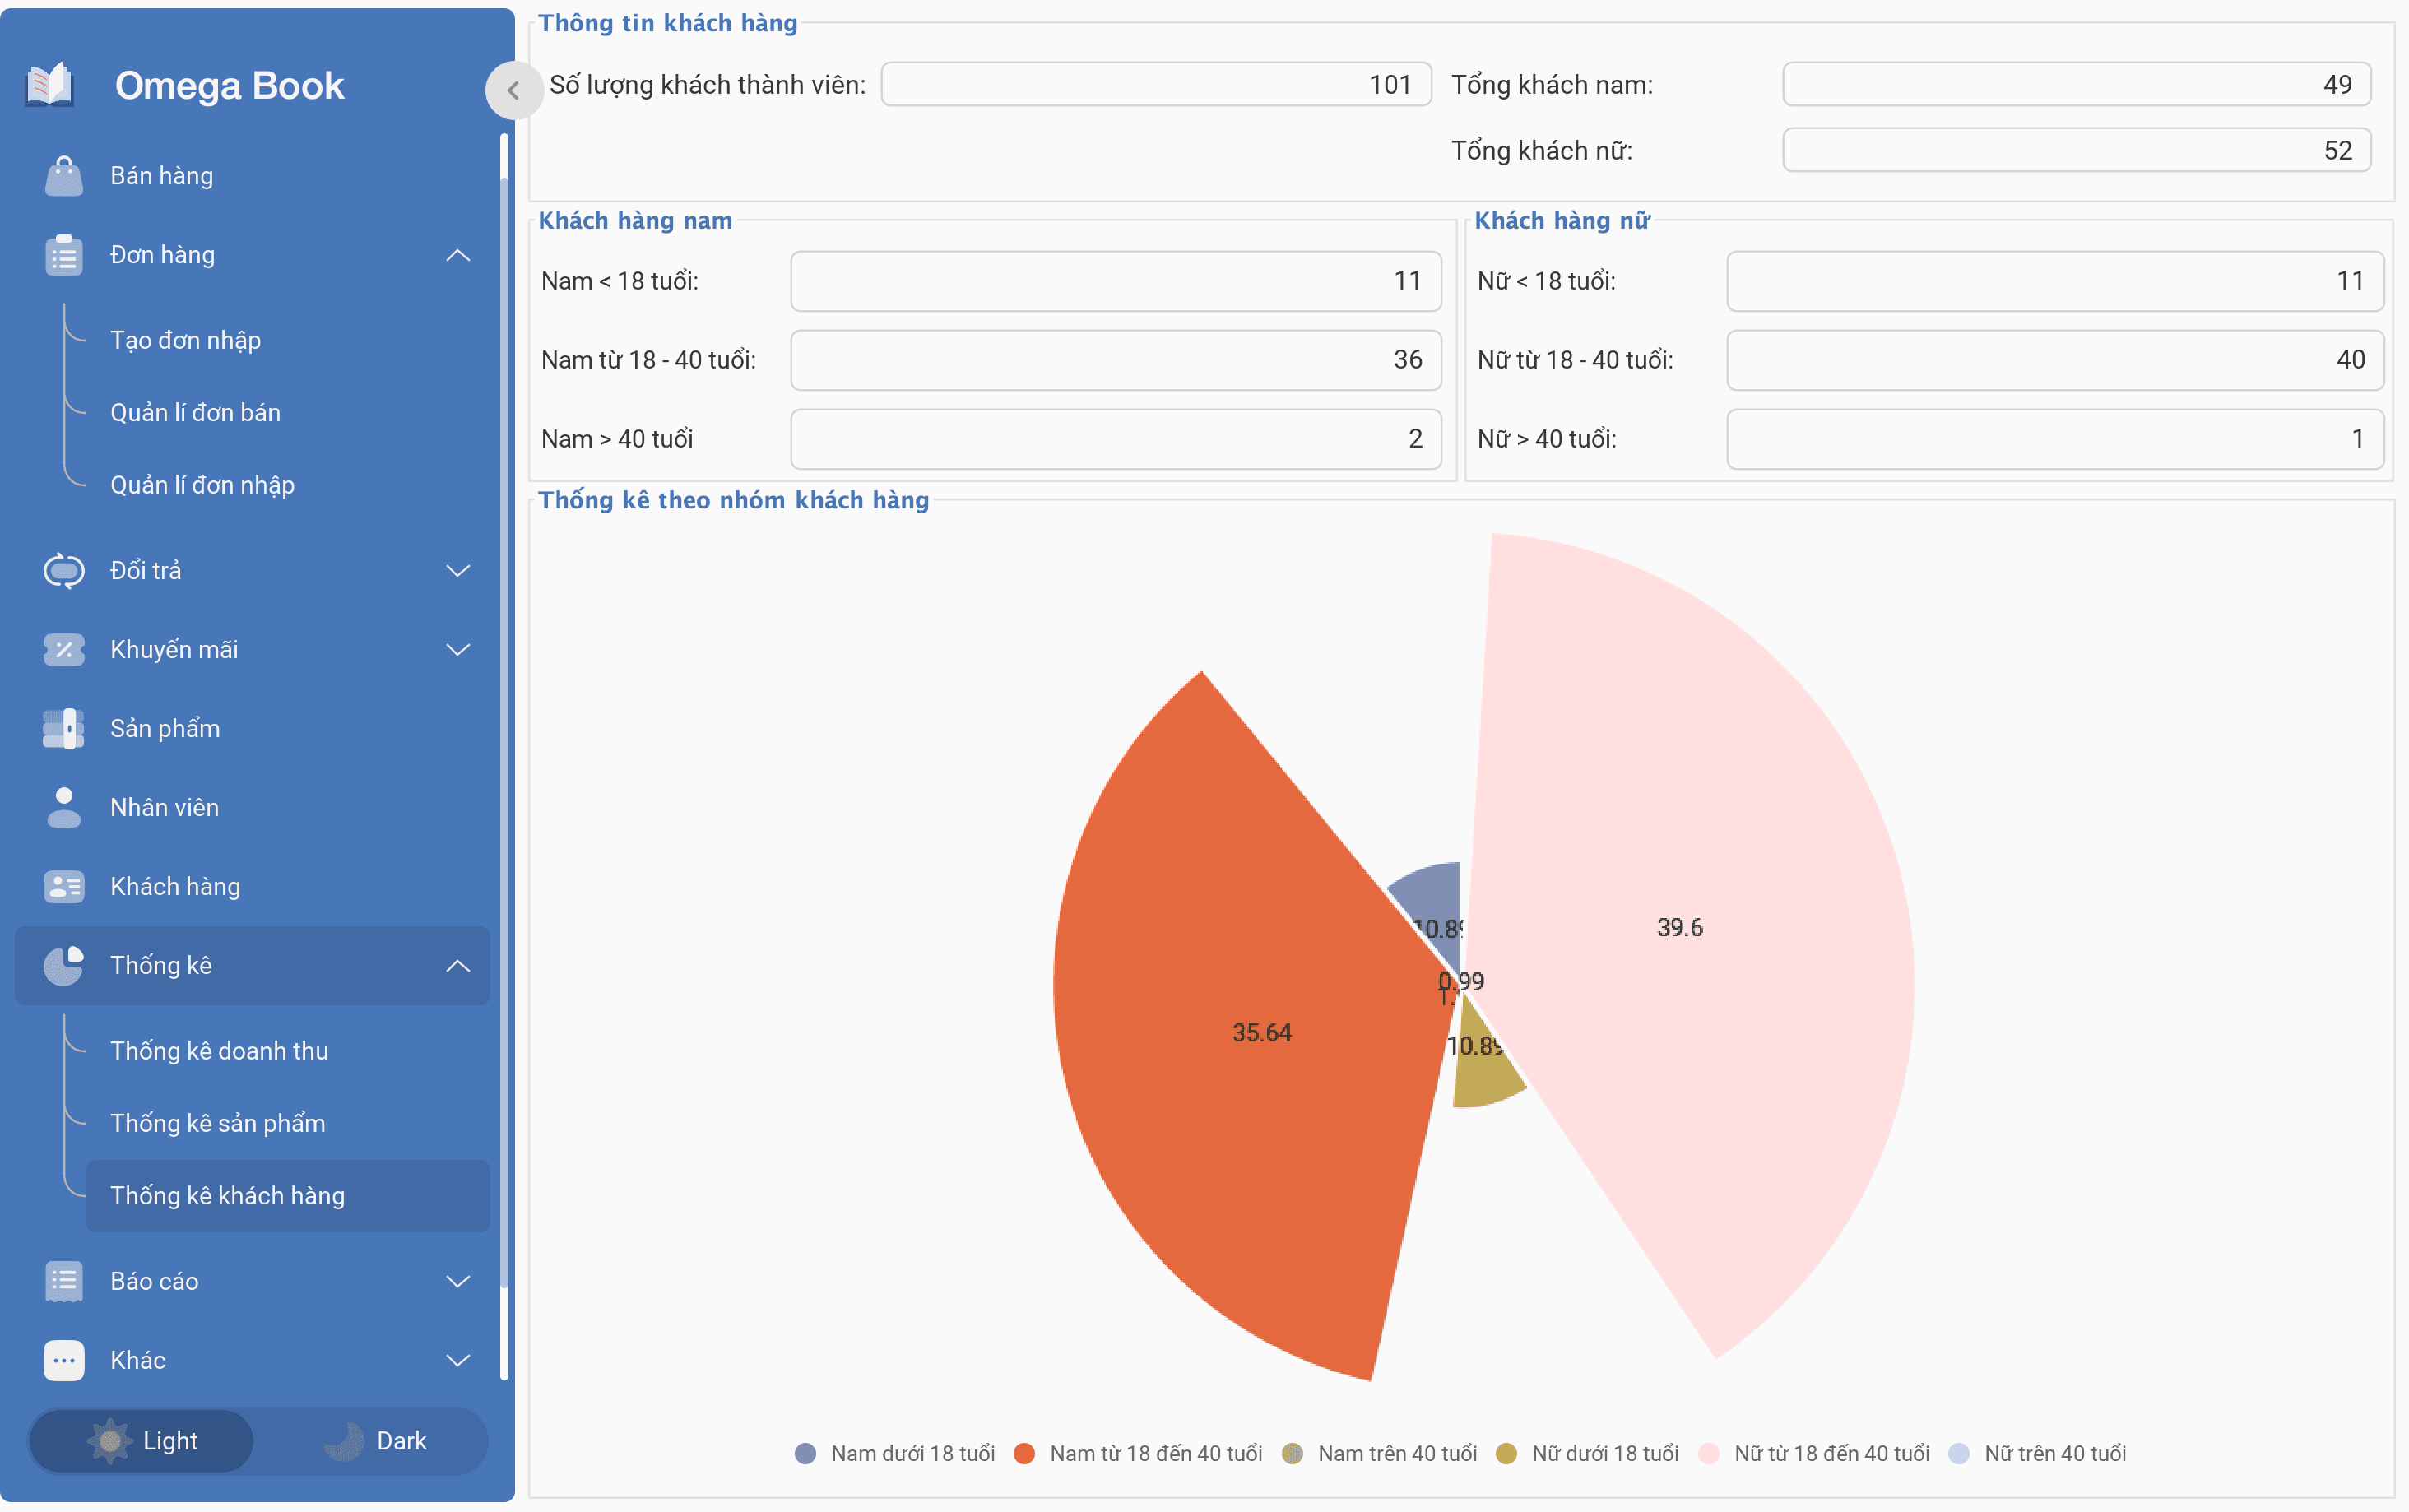Viewport: 2409px width, 1512px height.
Task: Switch to Dark theme
Action: pyautogui.click(x=376, y=1441)
